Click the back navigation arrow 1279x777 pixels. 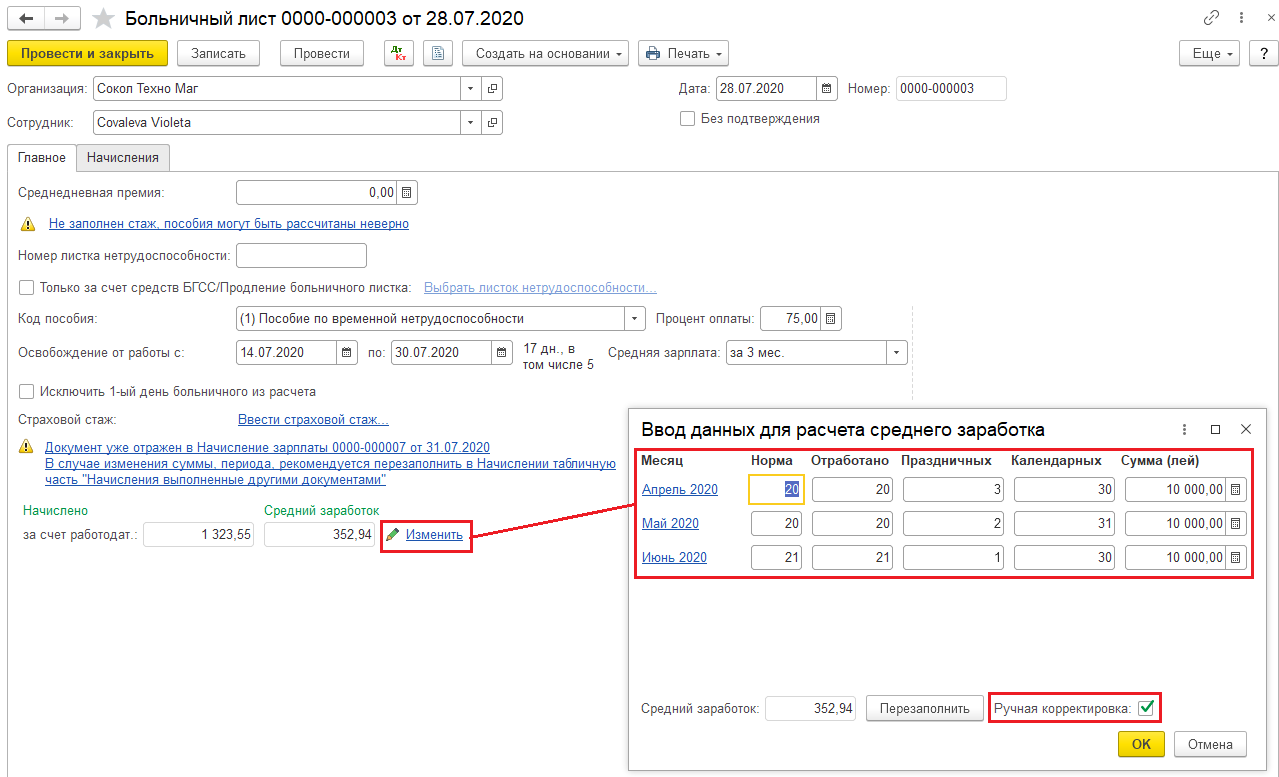pos(26,19)
